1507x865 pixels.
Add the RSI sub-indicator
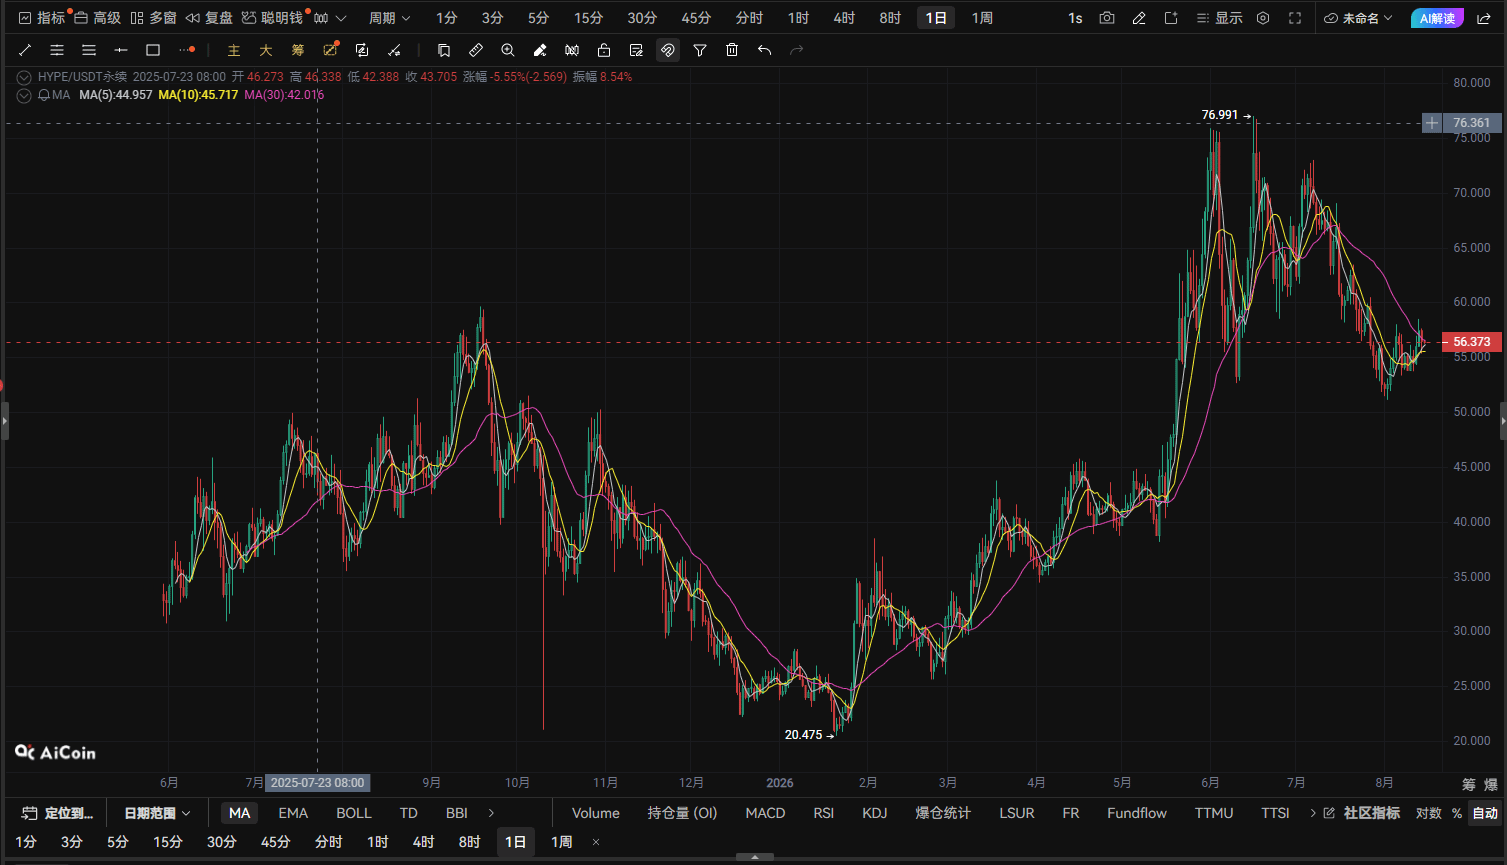coord(824,813)
